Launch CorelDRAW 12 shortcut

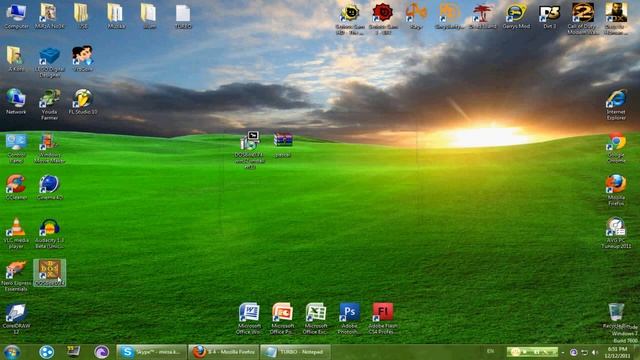(16, 318)
